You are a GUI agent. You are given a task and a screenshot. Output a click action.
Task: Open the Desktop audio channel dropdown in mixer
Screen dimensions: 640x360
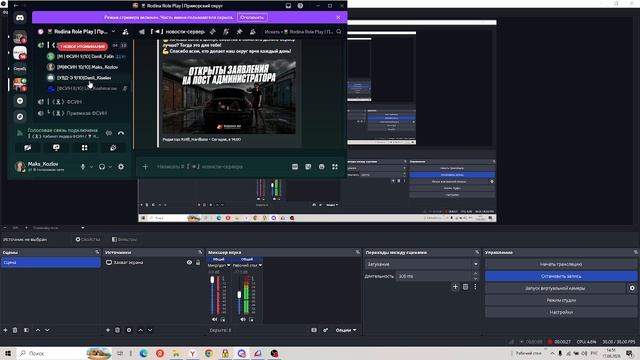pyautogui.click(x=260, y=265)
